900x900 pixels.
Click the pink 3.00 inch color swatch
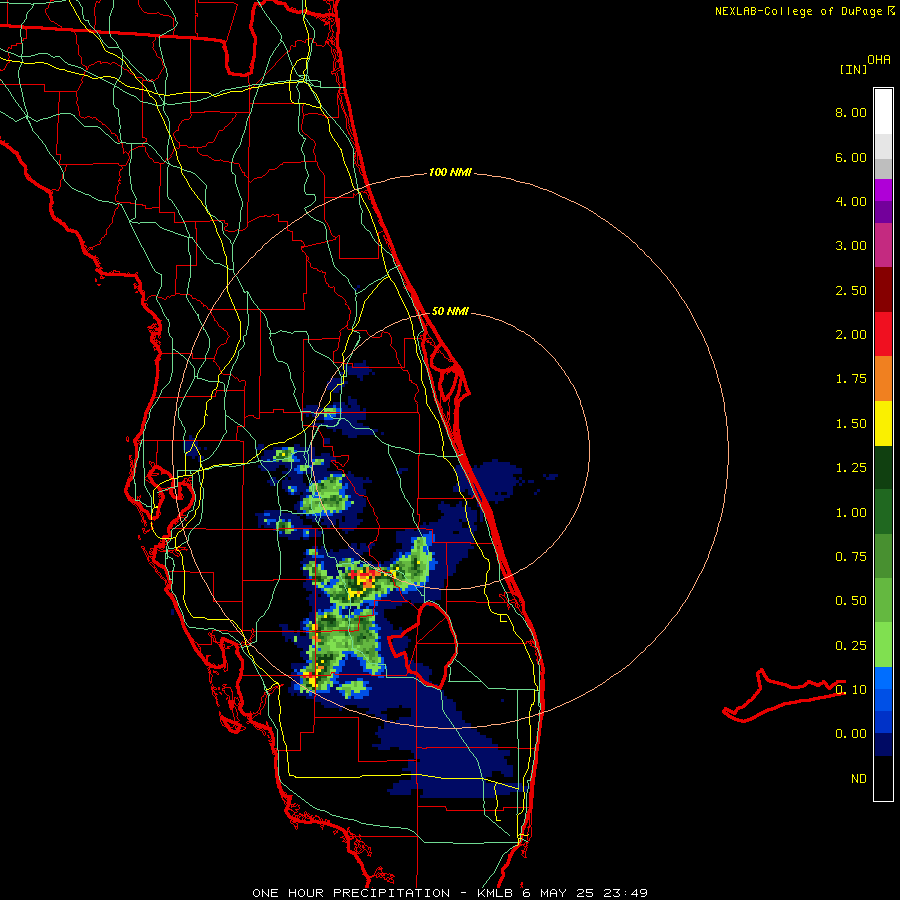[x=883, y=245]
